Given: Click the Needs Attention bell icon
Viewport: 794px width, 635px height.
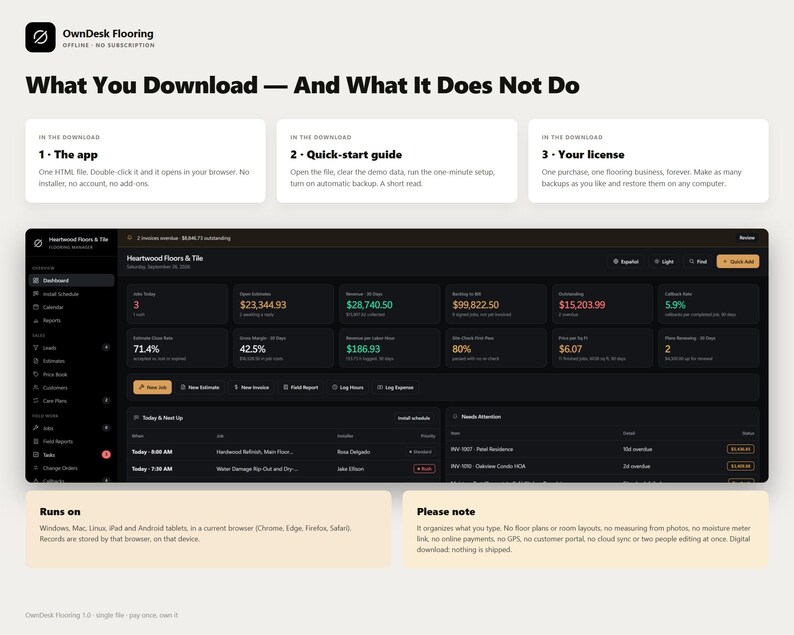Looking at the screenshot, I should click(x=455, y=416).
